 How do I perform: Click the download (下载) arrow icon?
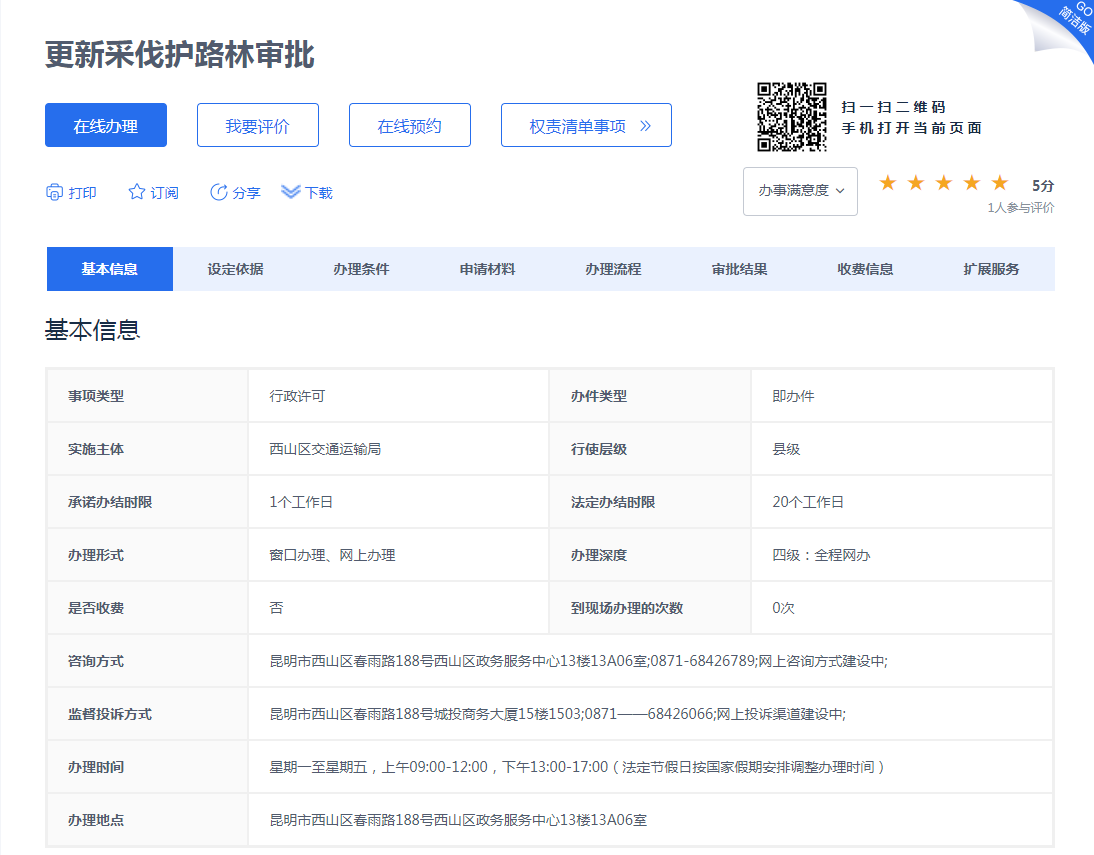point(290,192)
